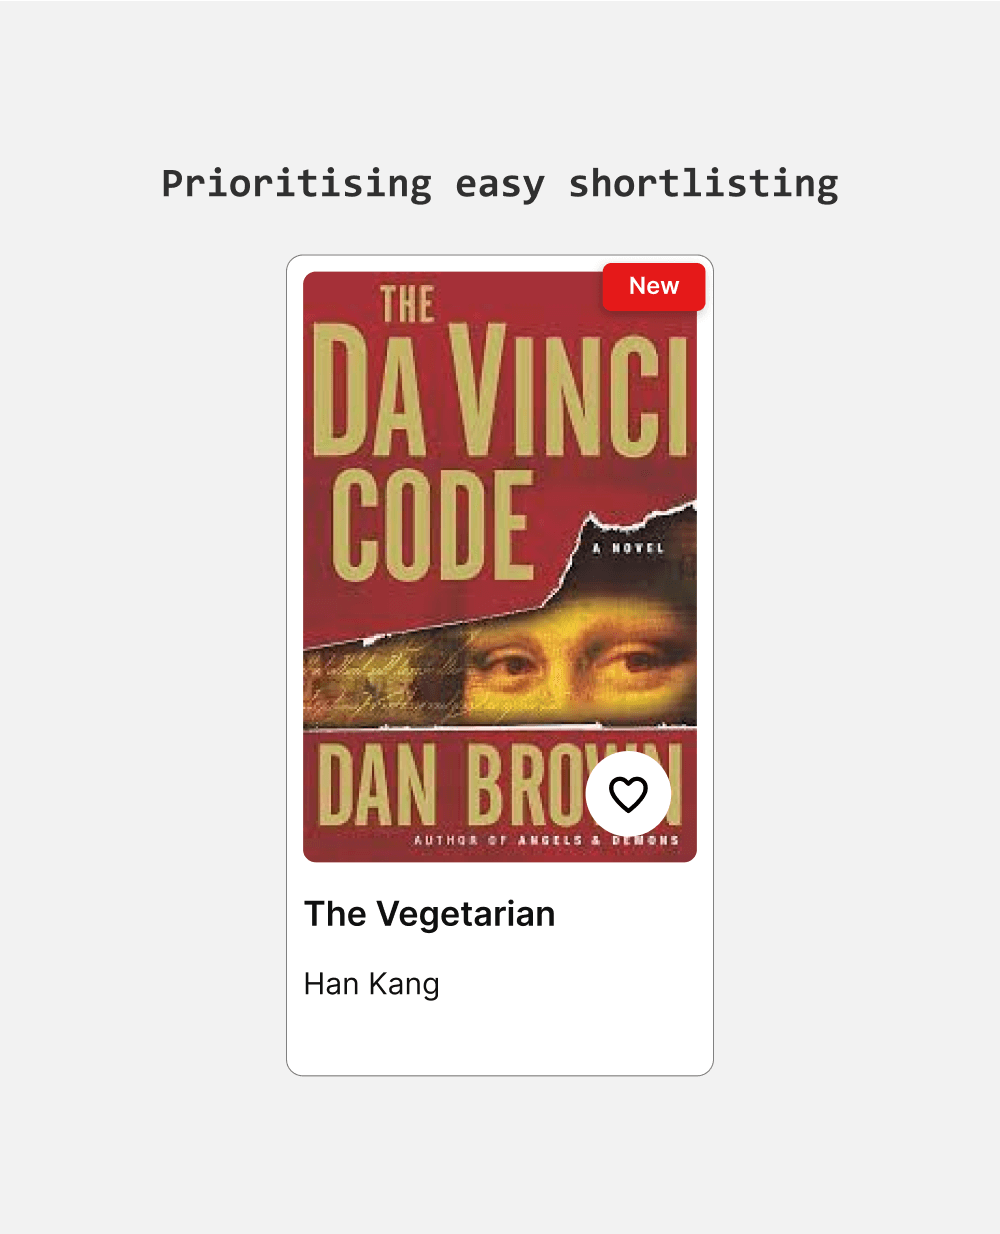Screen dimensions: 1000x1234
Task: Click the white circle behind the heart
Action: click(x=628, y=794)
